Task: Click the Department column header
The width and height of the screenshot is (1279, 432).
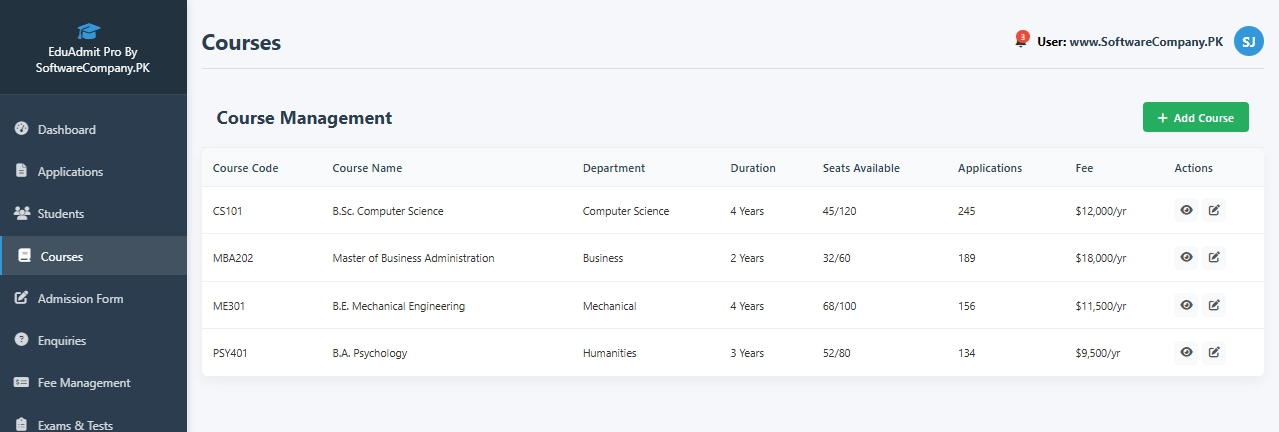Action: click(x=614, y=168)
